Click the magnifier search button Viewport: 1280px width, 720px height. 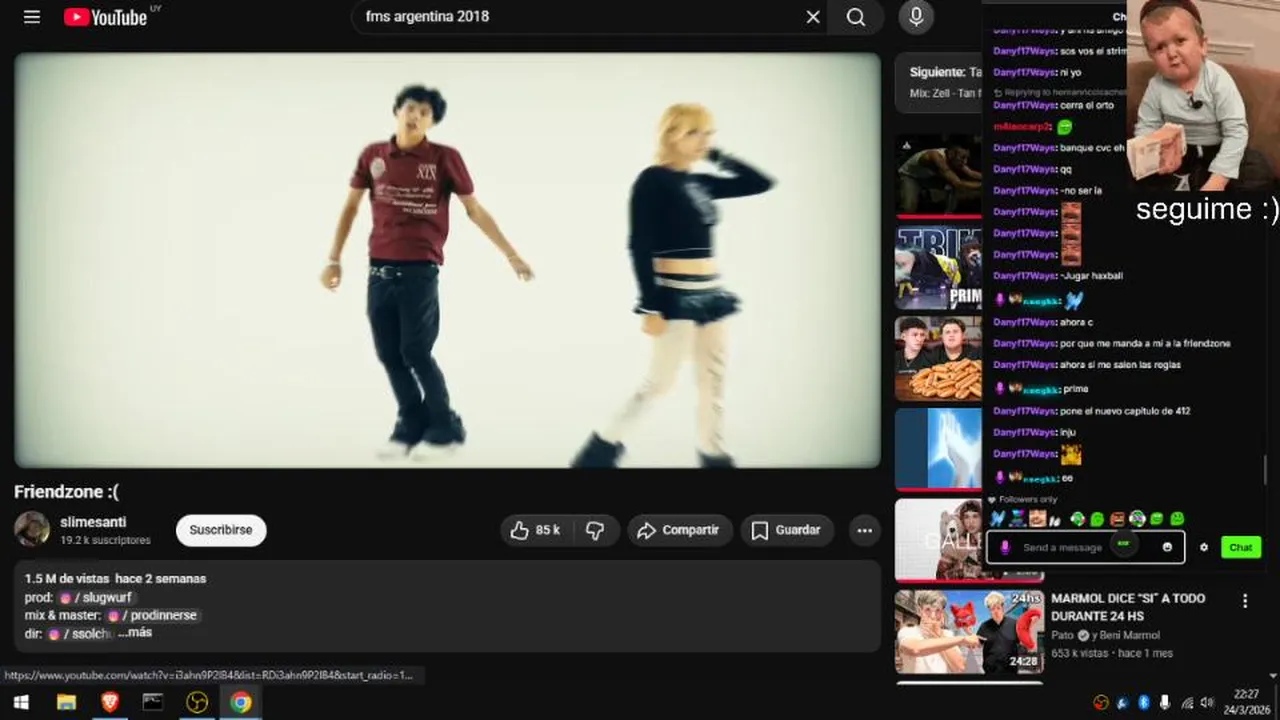(x=856, y=17)
